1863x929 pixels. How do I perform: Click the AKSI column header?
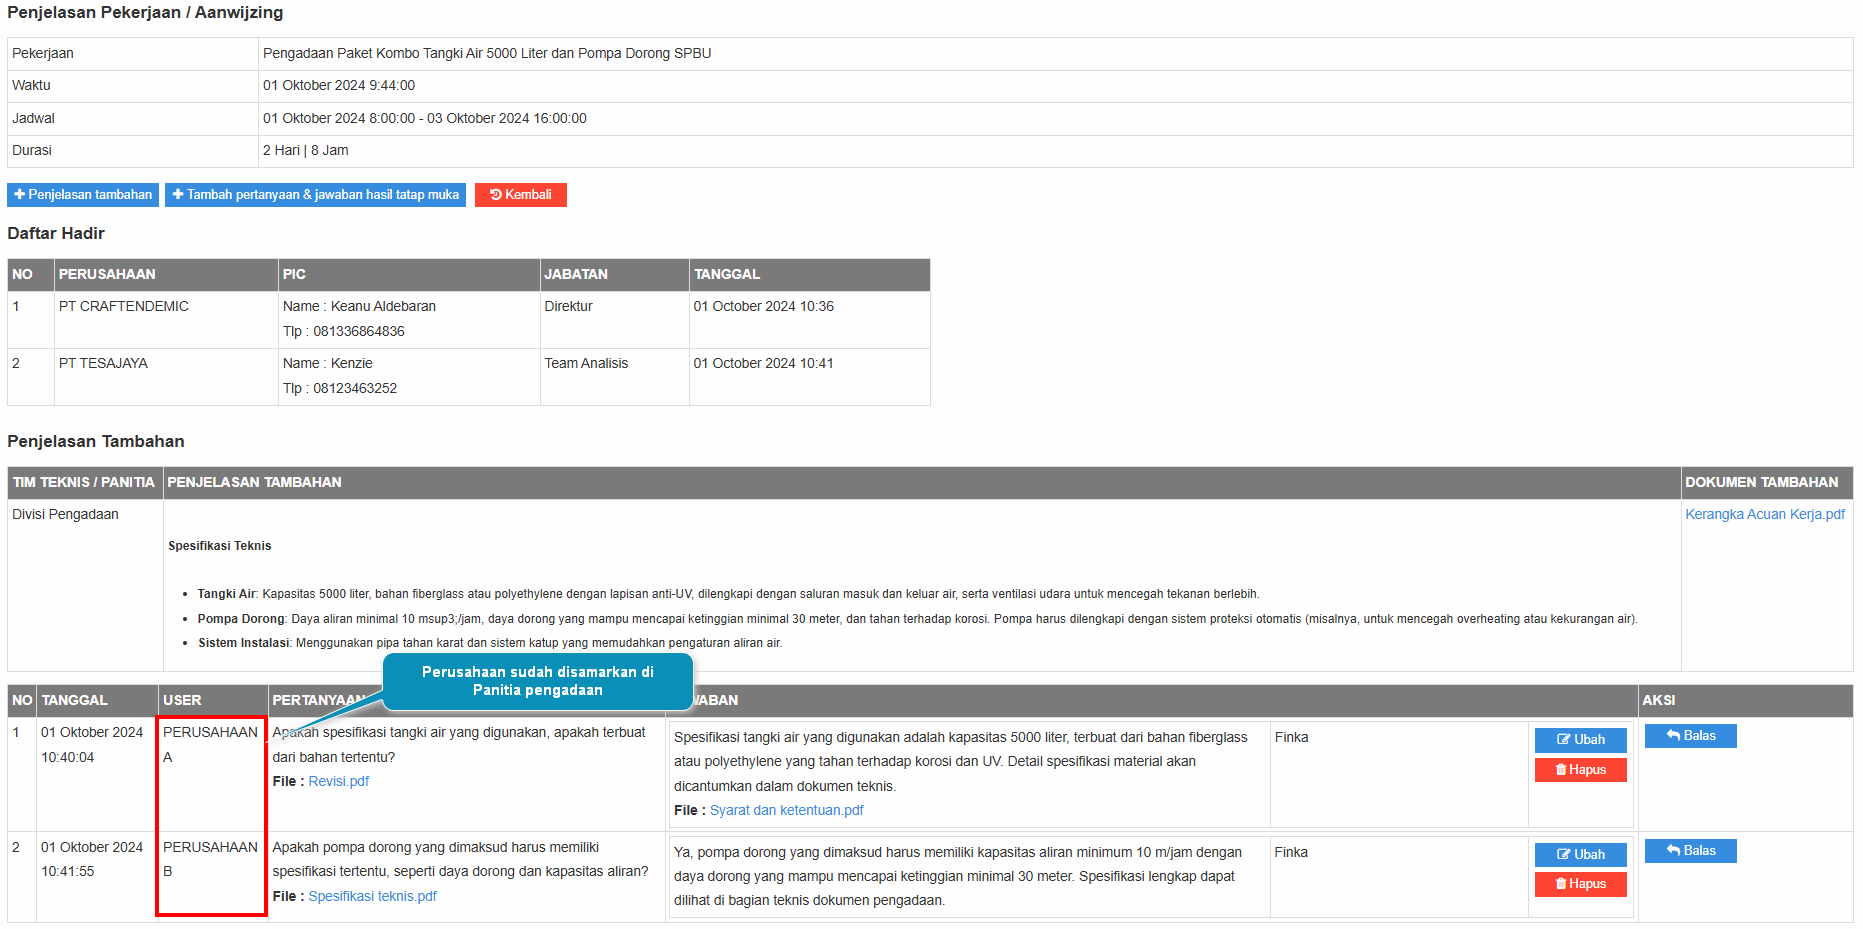1745,701
